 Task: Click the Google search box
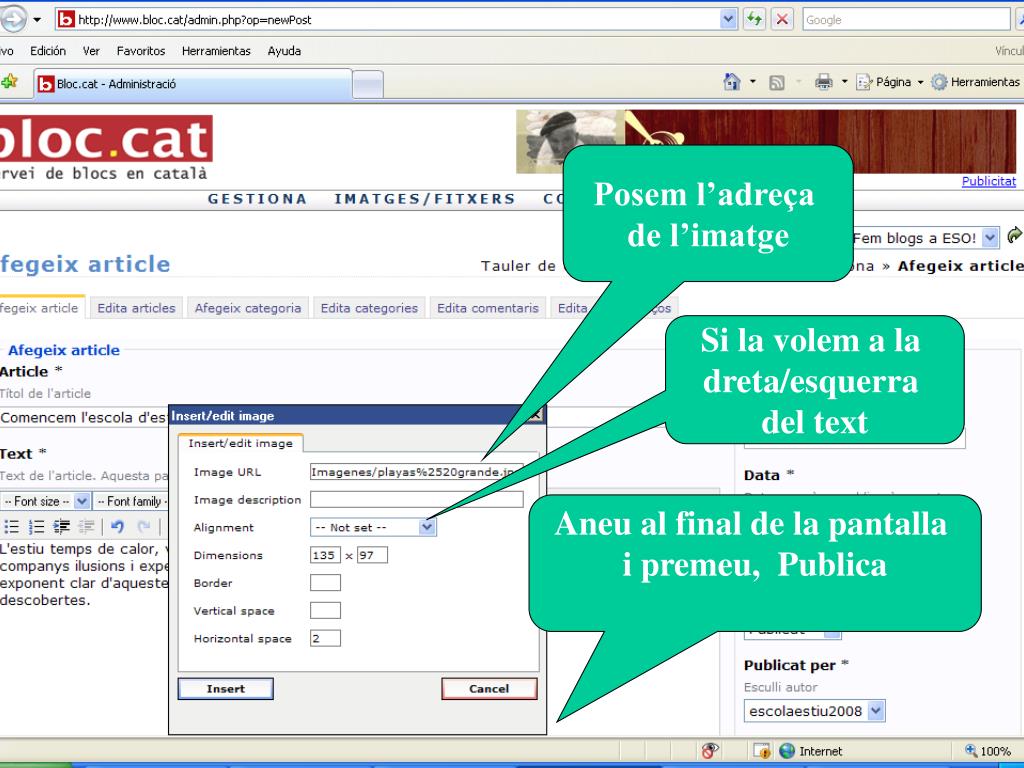pyautogui.click(x=906, y=20)
